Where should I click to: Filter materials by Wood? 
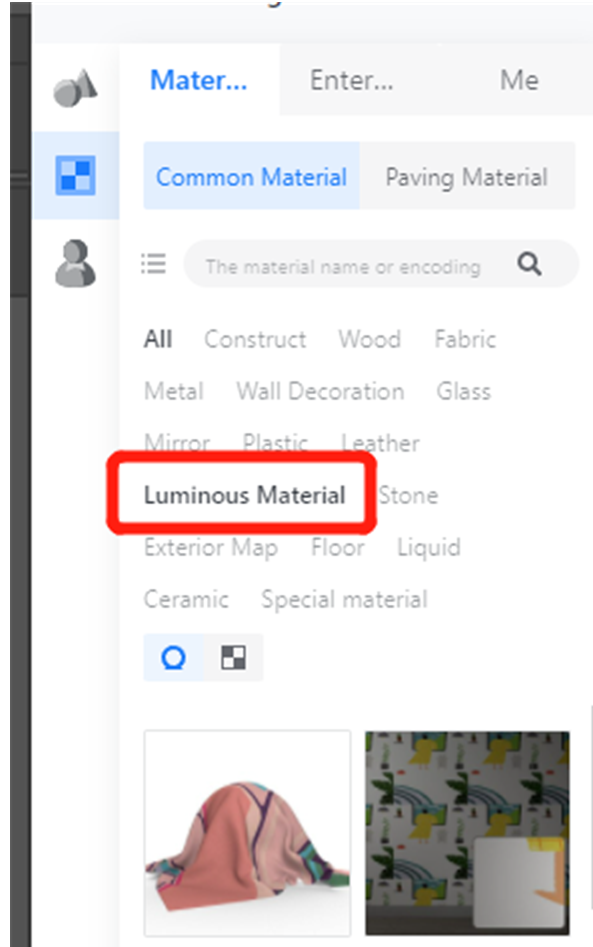(370, 339)
